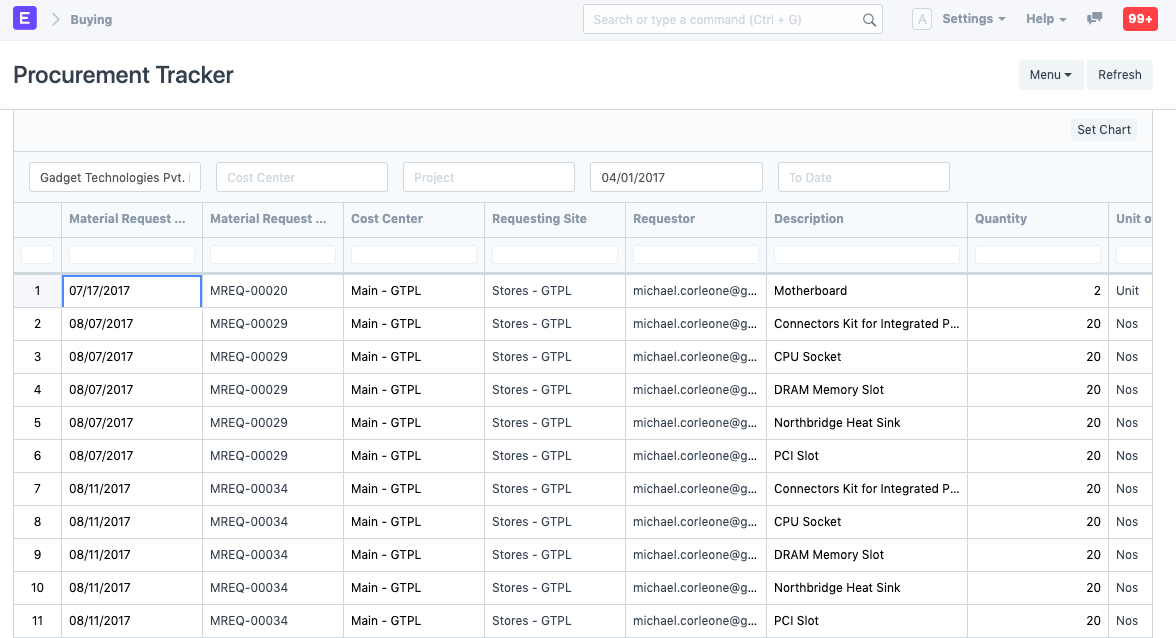The width and height of the screenshot is (1176, 638).
Task: Click the Refresh button
Action: 1119,74
